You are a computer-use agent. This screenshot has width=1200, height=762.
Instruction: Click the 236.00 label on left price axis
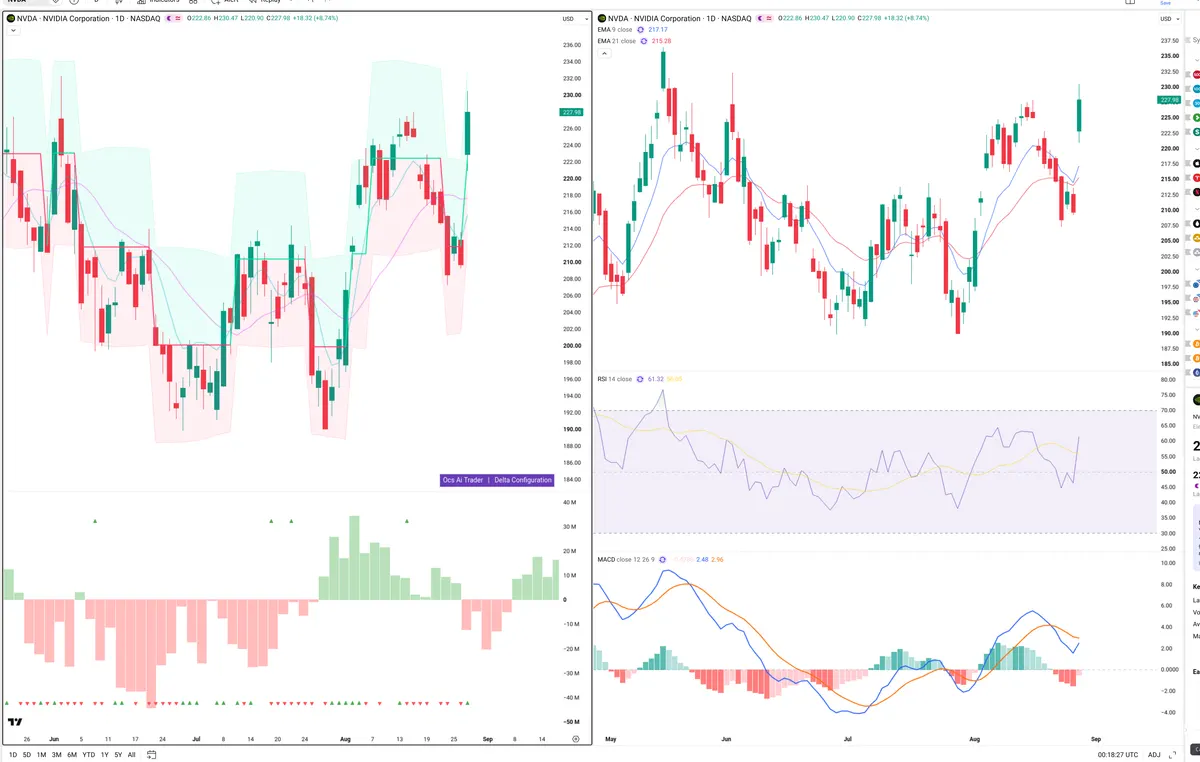(x=572, y=45)
